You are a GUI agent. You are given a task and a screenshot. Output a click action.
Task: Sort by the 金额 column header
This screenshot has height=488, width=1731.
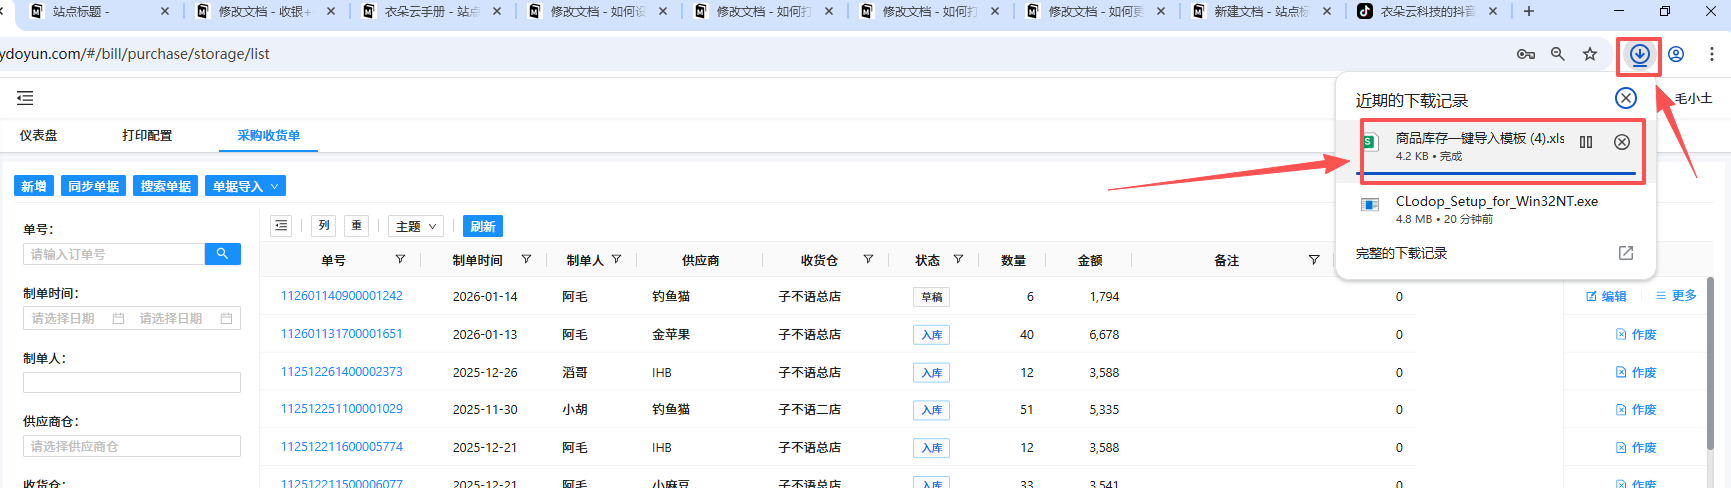click(1090, 260)
